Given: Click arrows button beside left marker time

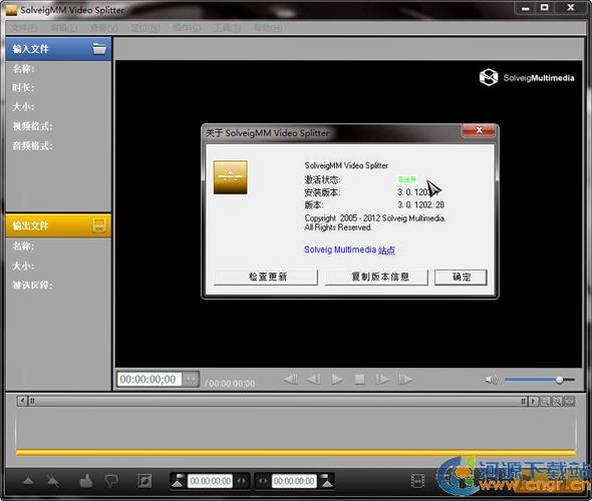Looking at the screenshot, I should pos(241,481).
